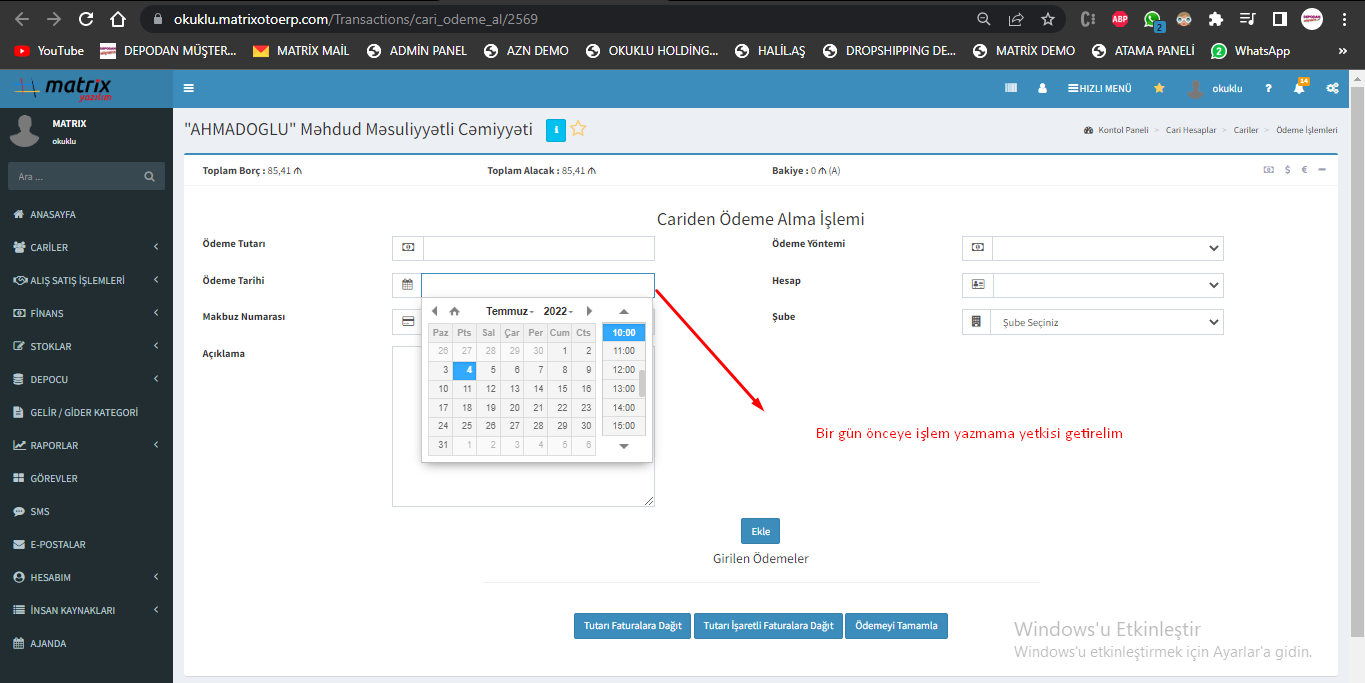The width and height of the screenshot is (1365, 683).
Task: Click the Ödemeyi Tamamla button
Action: (x=896, y=626)
